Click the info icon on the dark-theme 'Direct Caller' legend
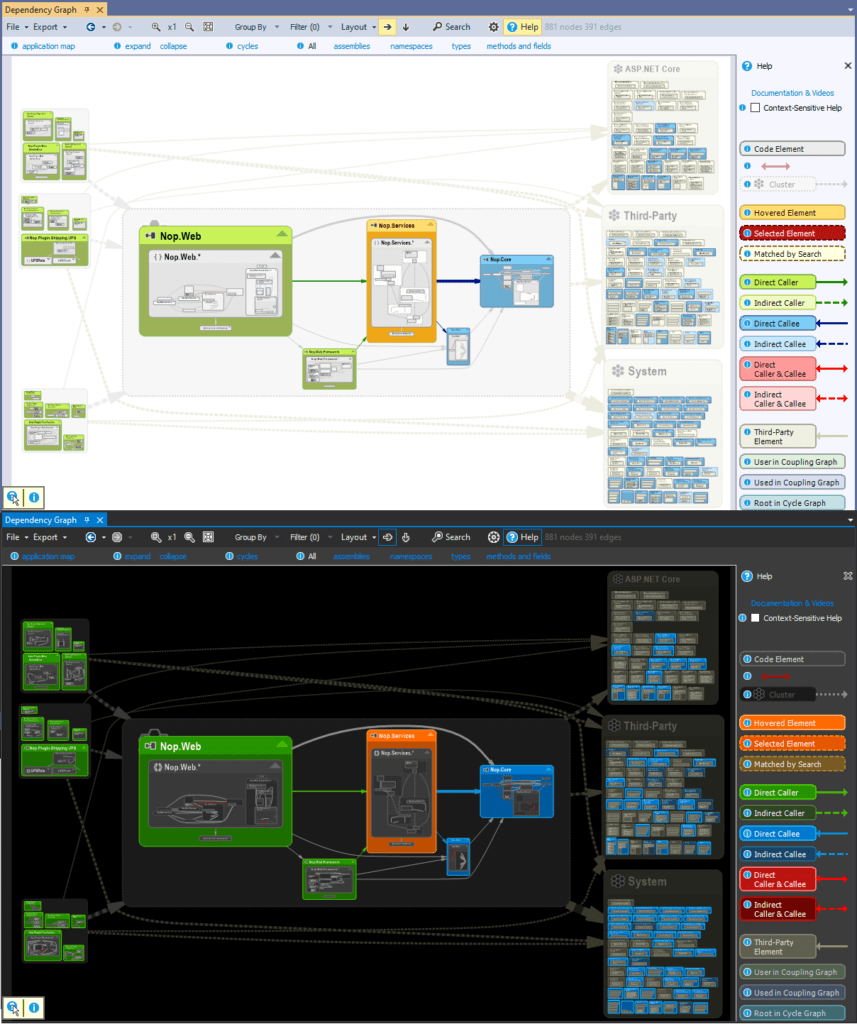Image resolution: width=857 pixels, height=1024 pixels. pos(747,792)
